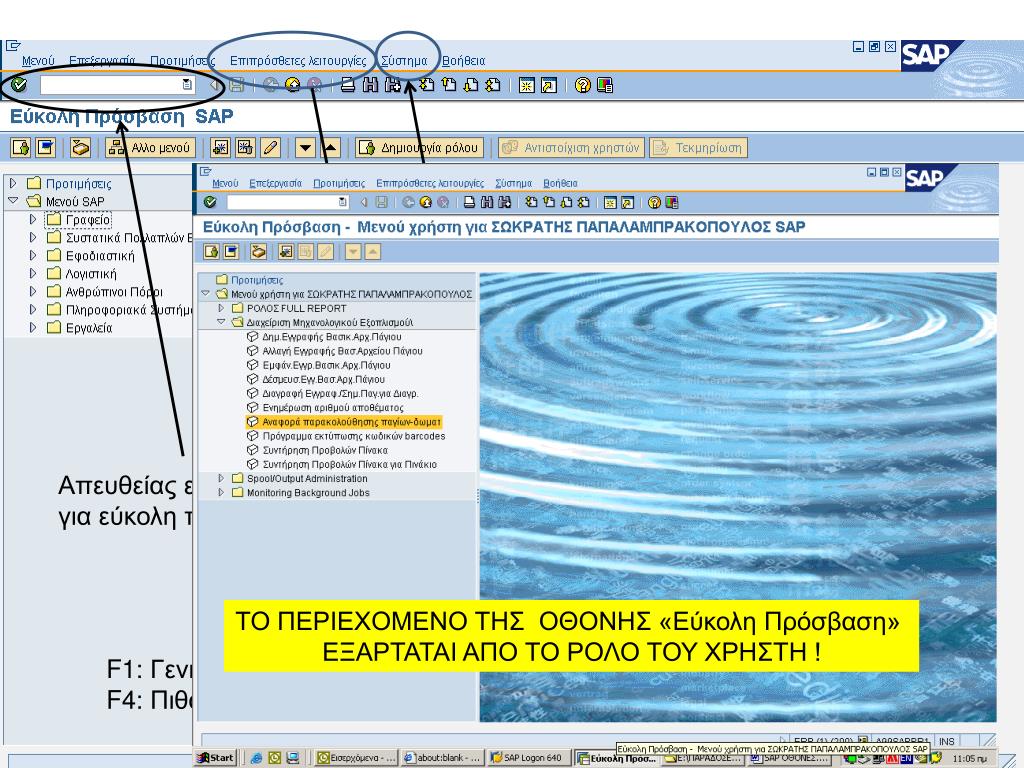Open the Επεξεργασία menu in the front window
1024x768 pixels.
click(276, 184)
